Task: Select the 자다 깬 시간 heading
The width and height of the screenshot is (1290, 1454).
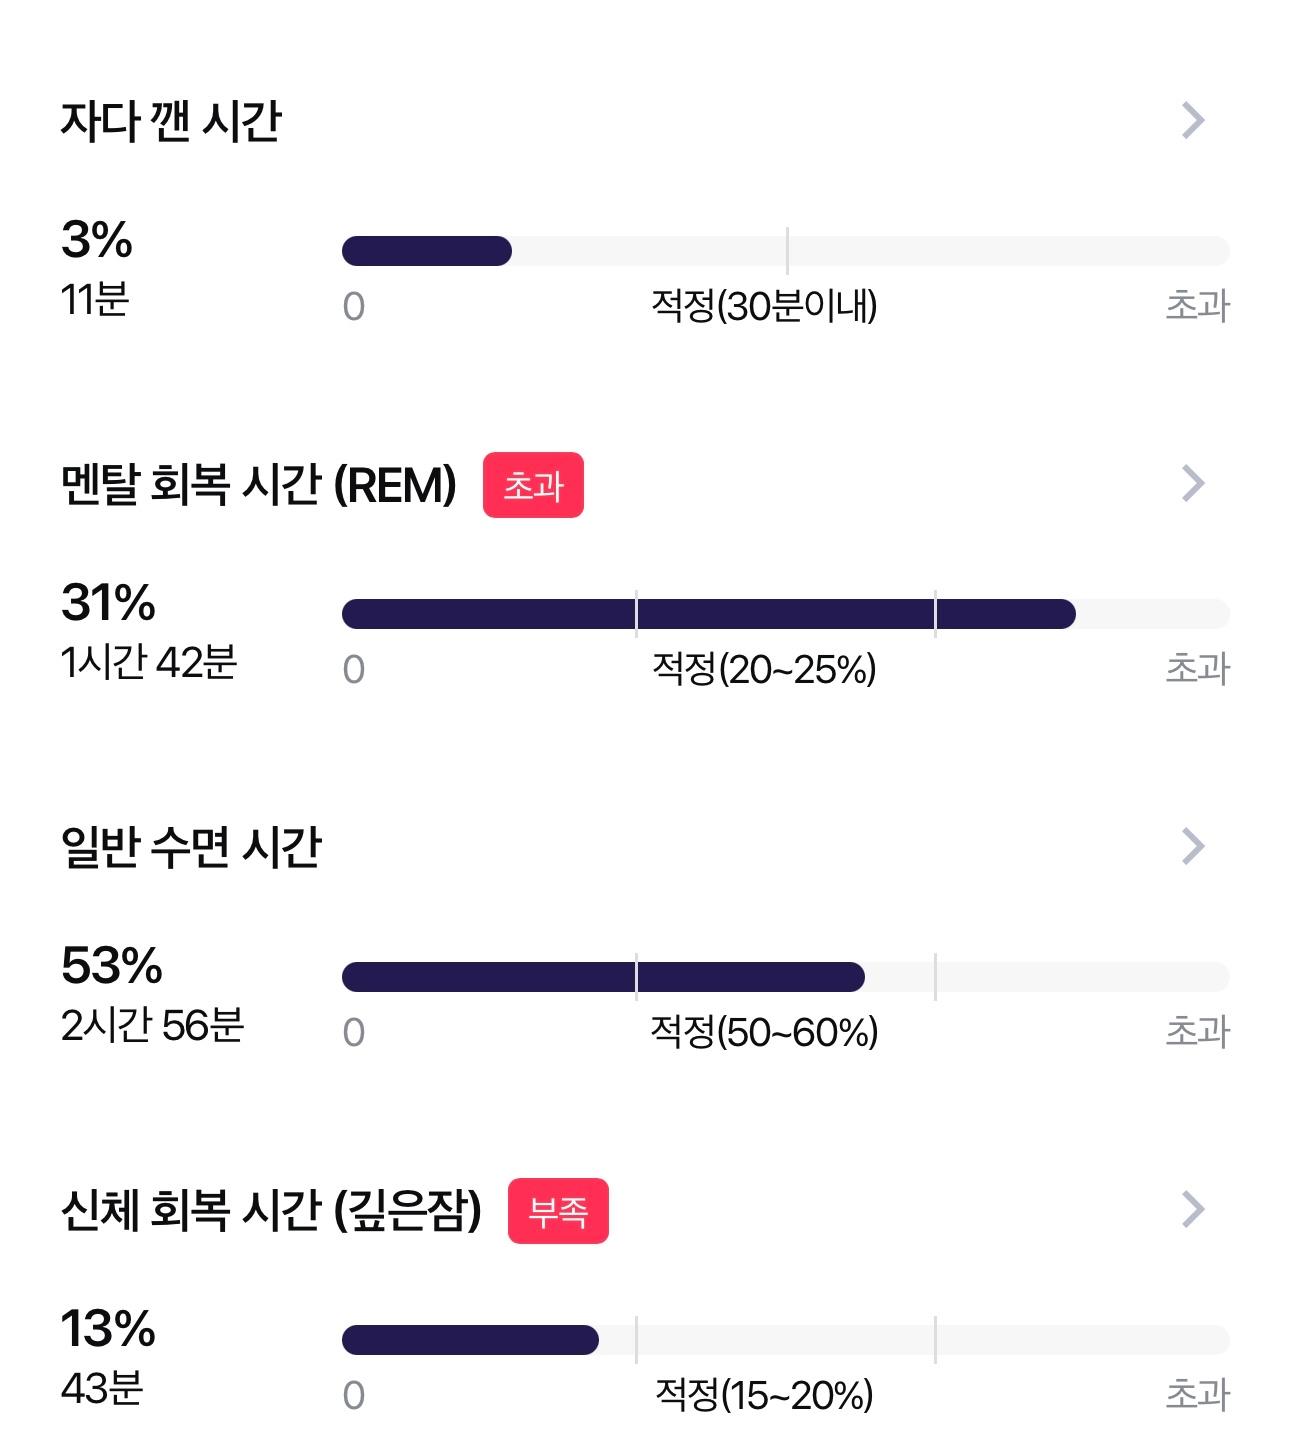Action: coord(171,121)
